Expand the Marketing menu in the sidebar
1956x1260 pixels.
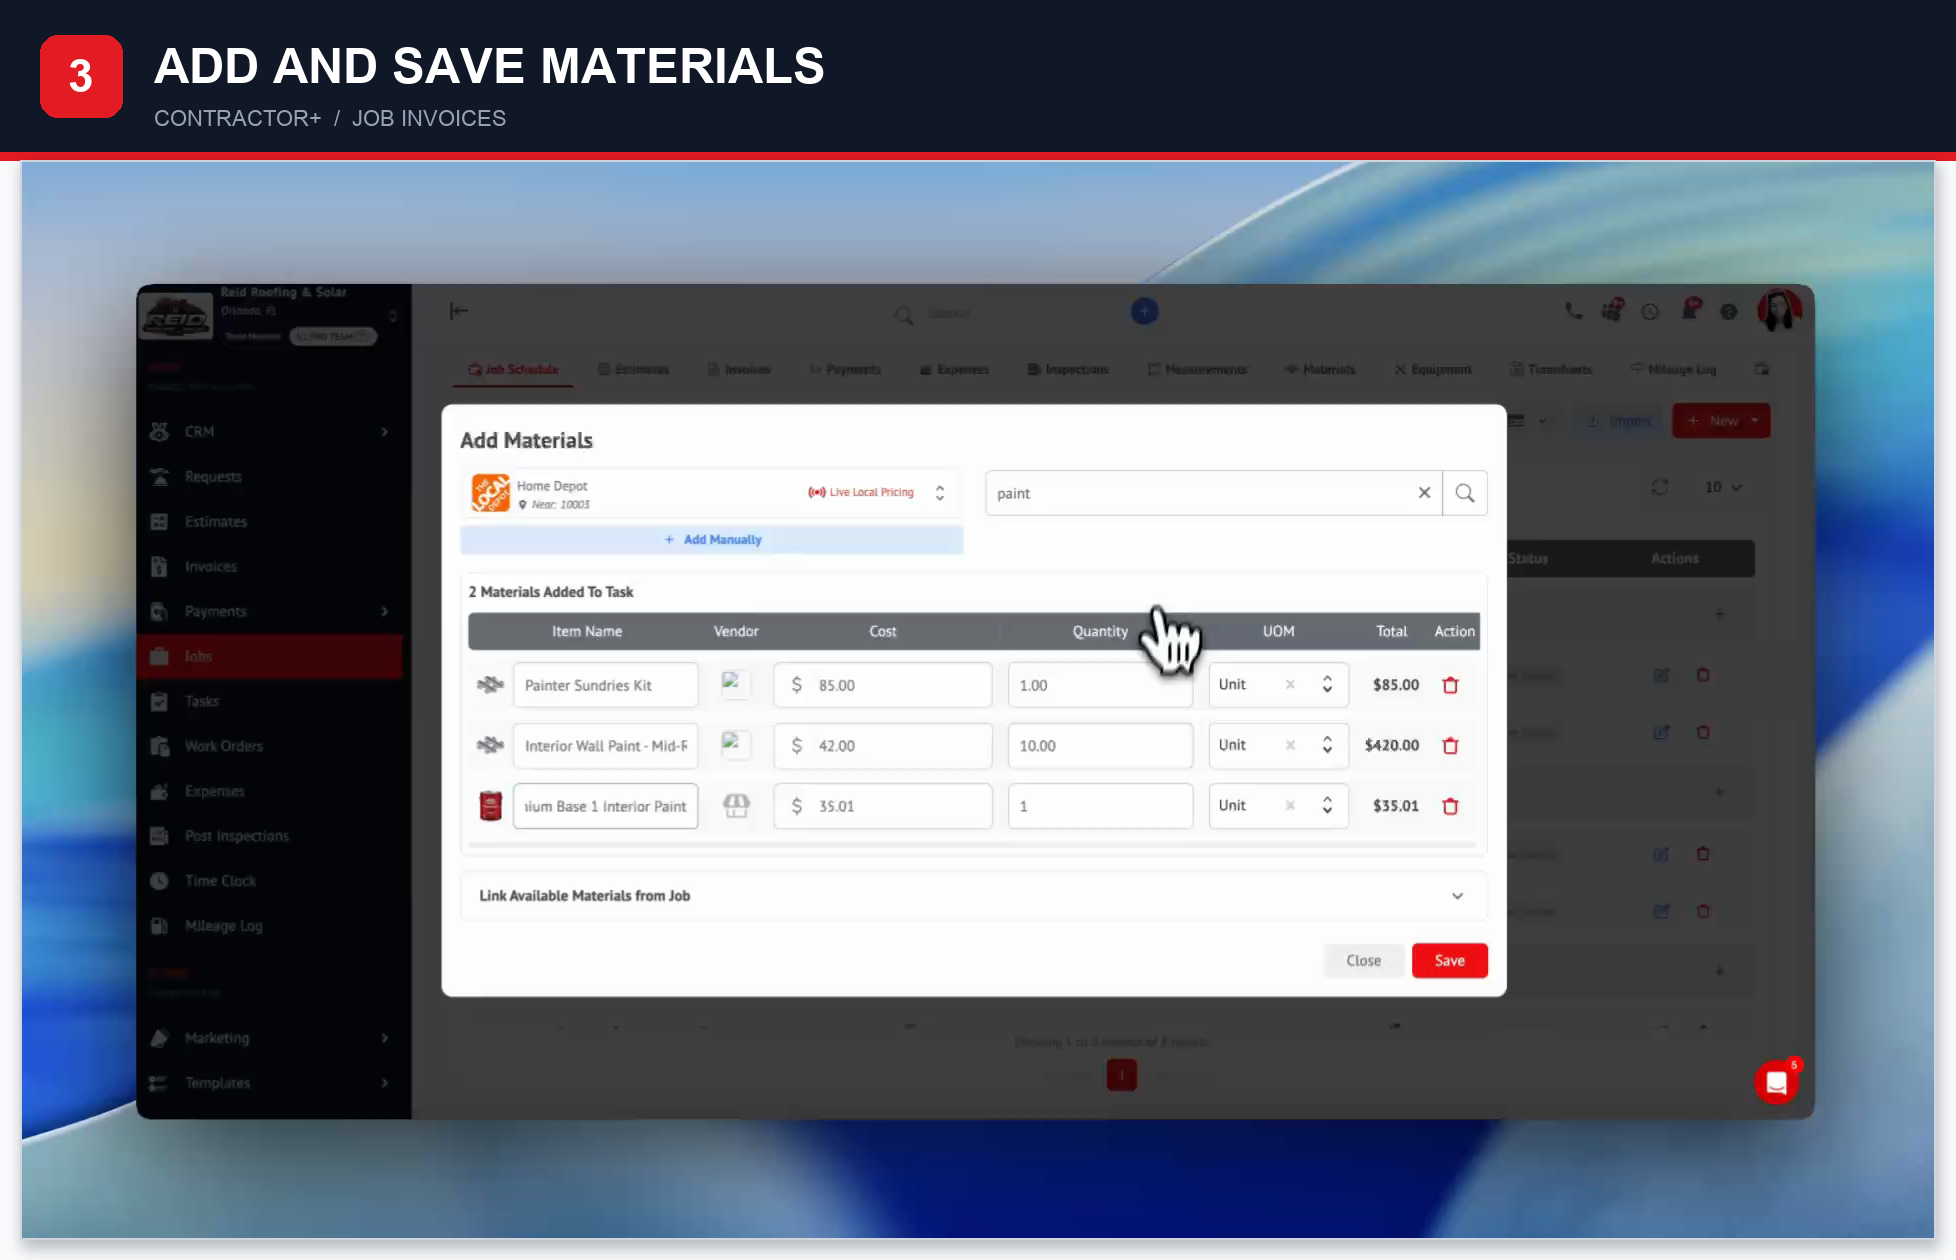270,1038
